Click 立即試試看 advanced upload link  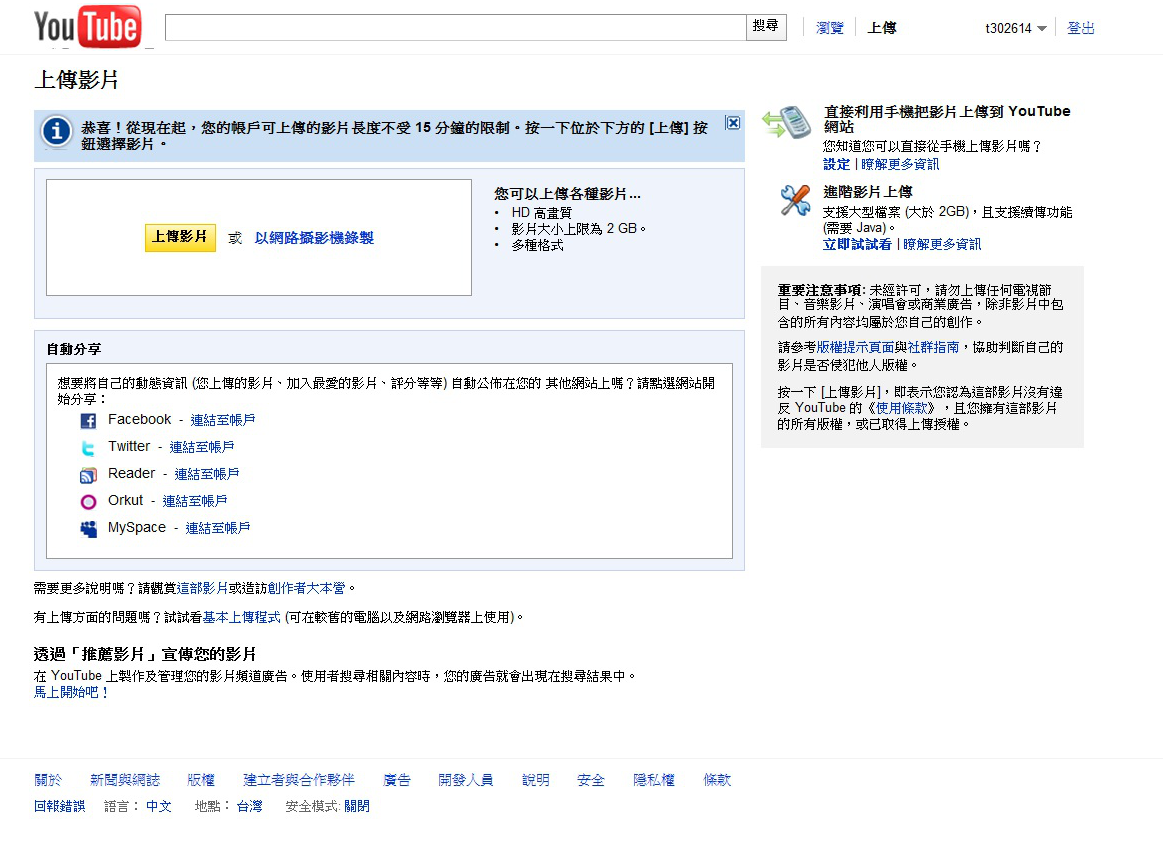857,245
